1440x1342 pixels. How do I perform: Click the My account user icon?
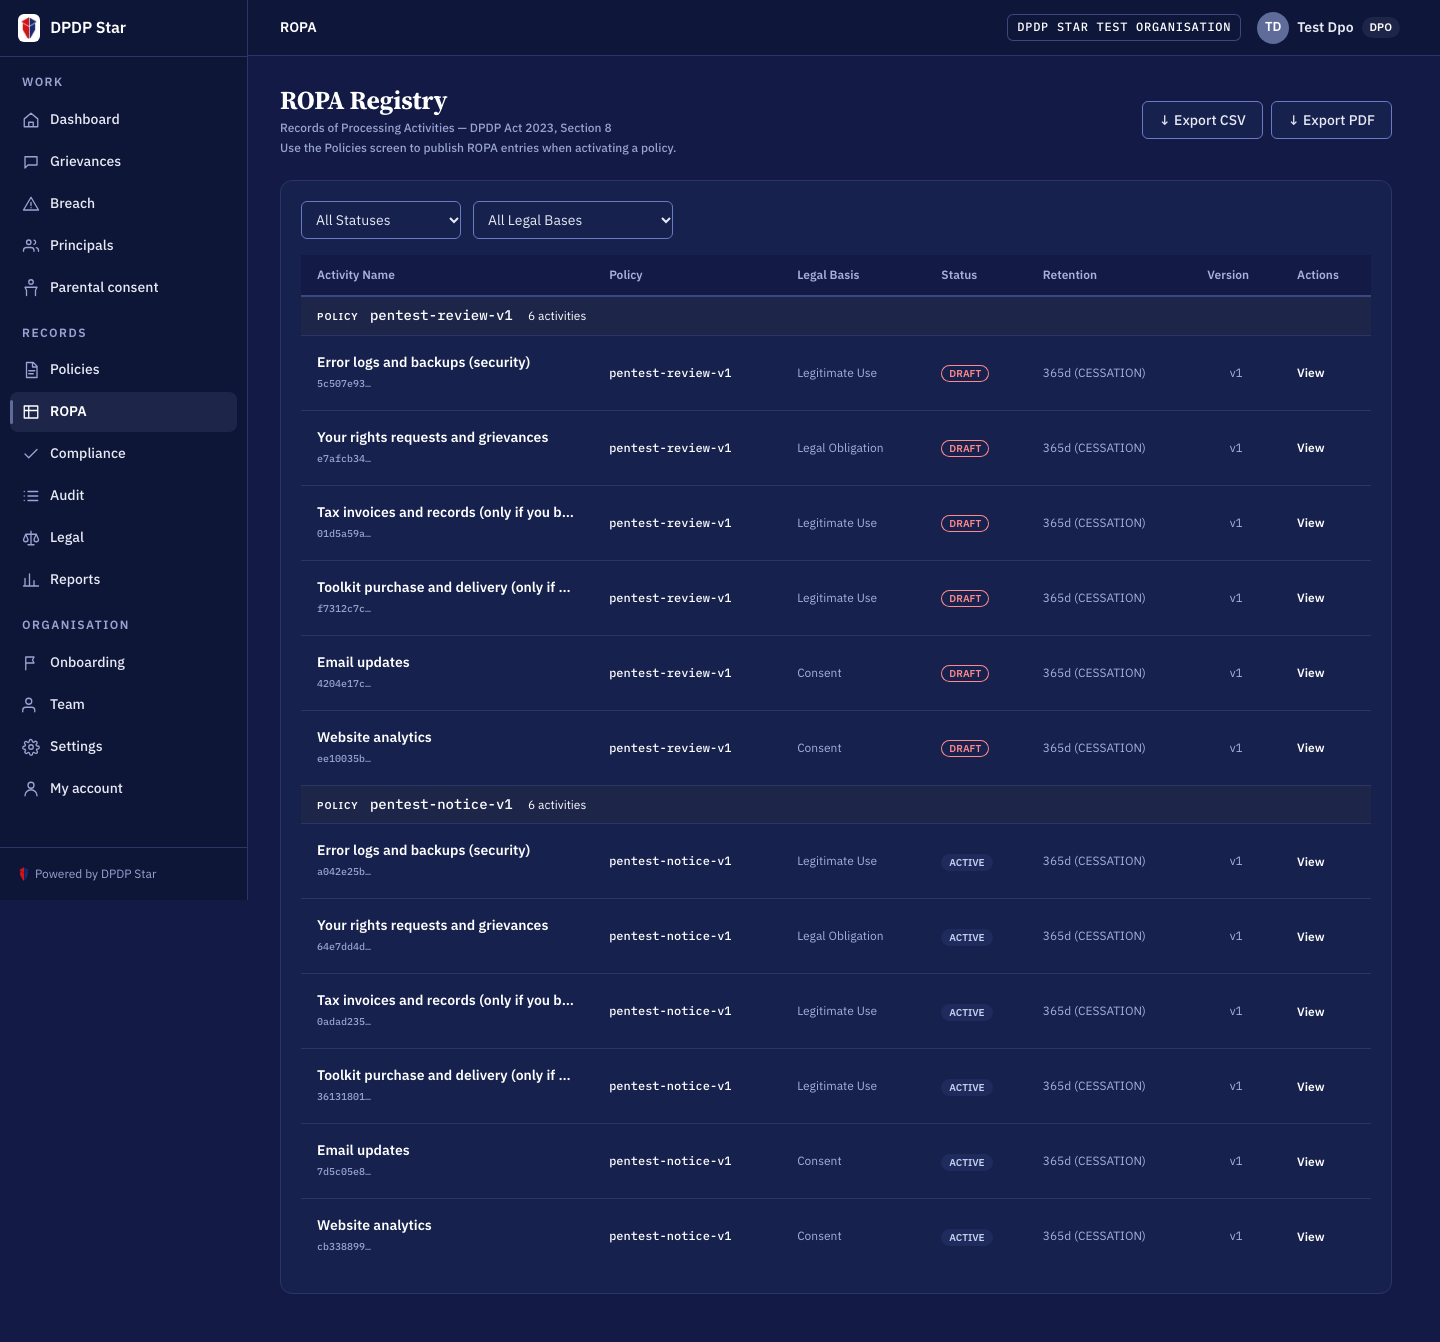click(31, 789)
